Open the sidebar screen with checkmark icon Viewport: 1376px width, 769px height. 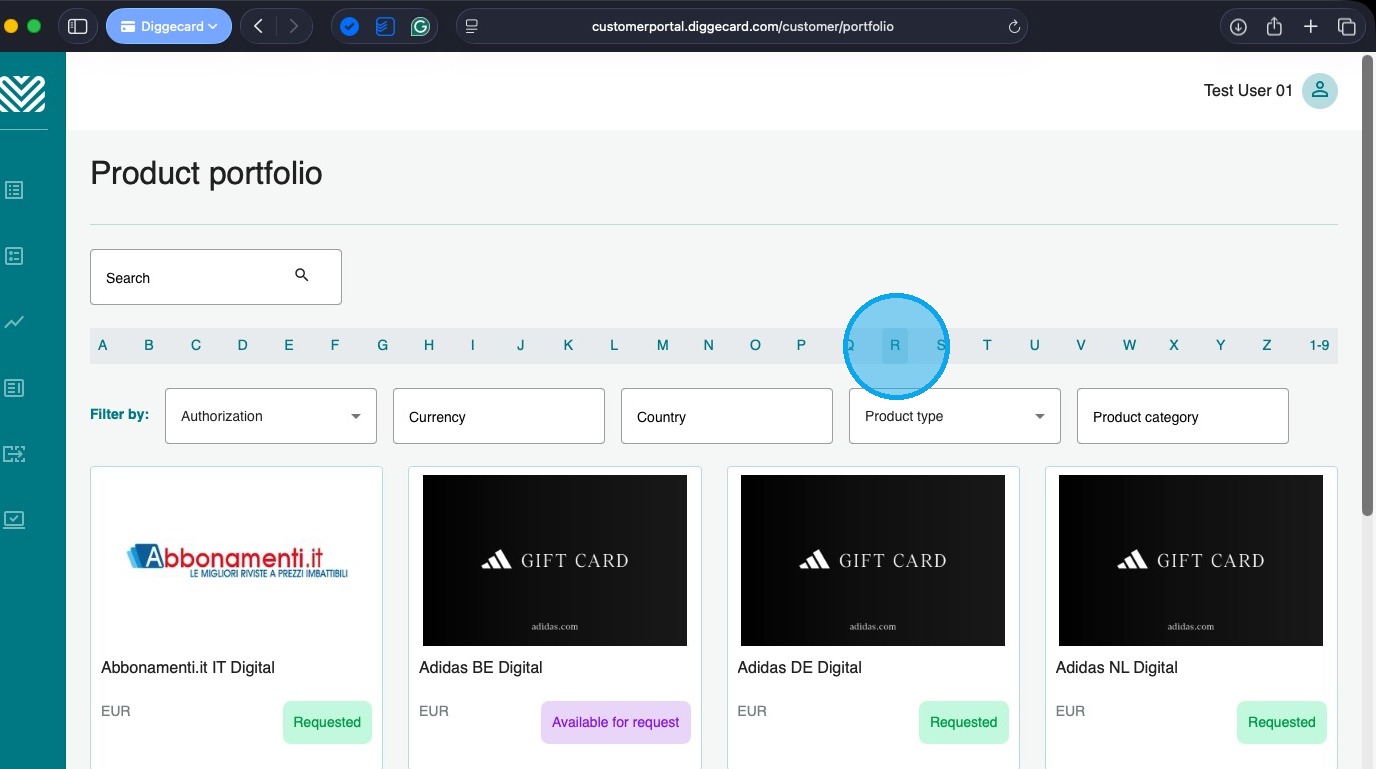pyautogui.click(x=14, y=520)
